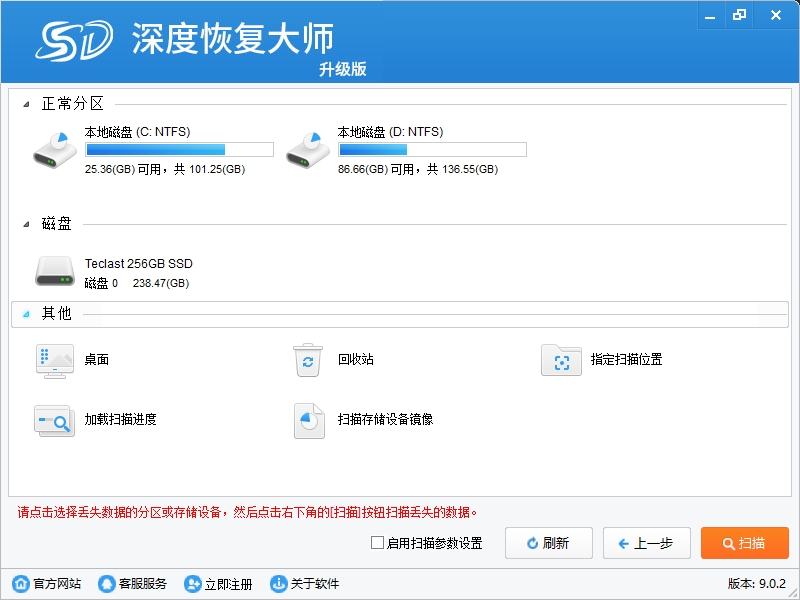
Task: Enable the 启用扫描参数设置 checkbox
Action: pyautogui.click(x=377, y=543)
